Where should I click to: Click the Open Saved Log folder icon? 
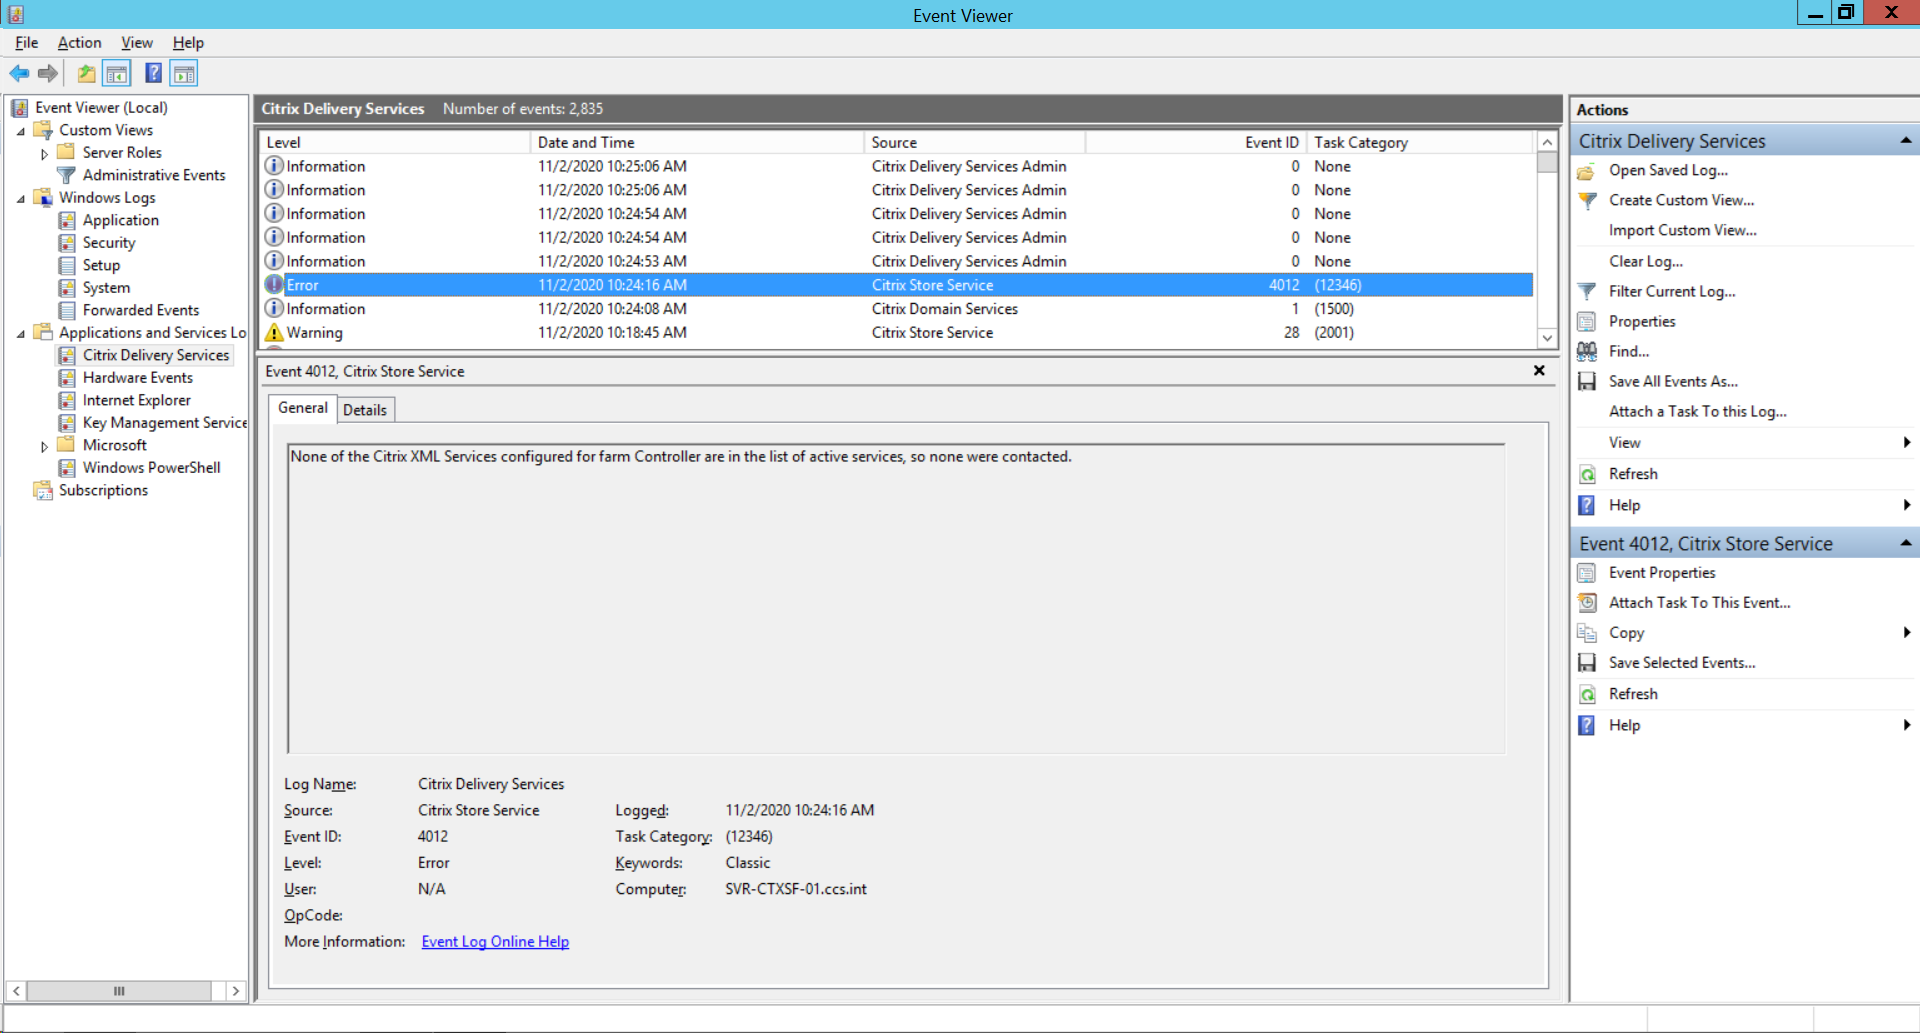[x=1587, y=171]
